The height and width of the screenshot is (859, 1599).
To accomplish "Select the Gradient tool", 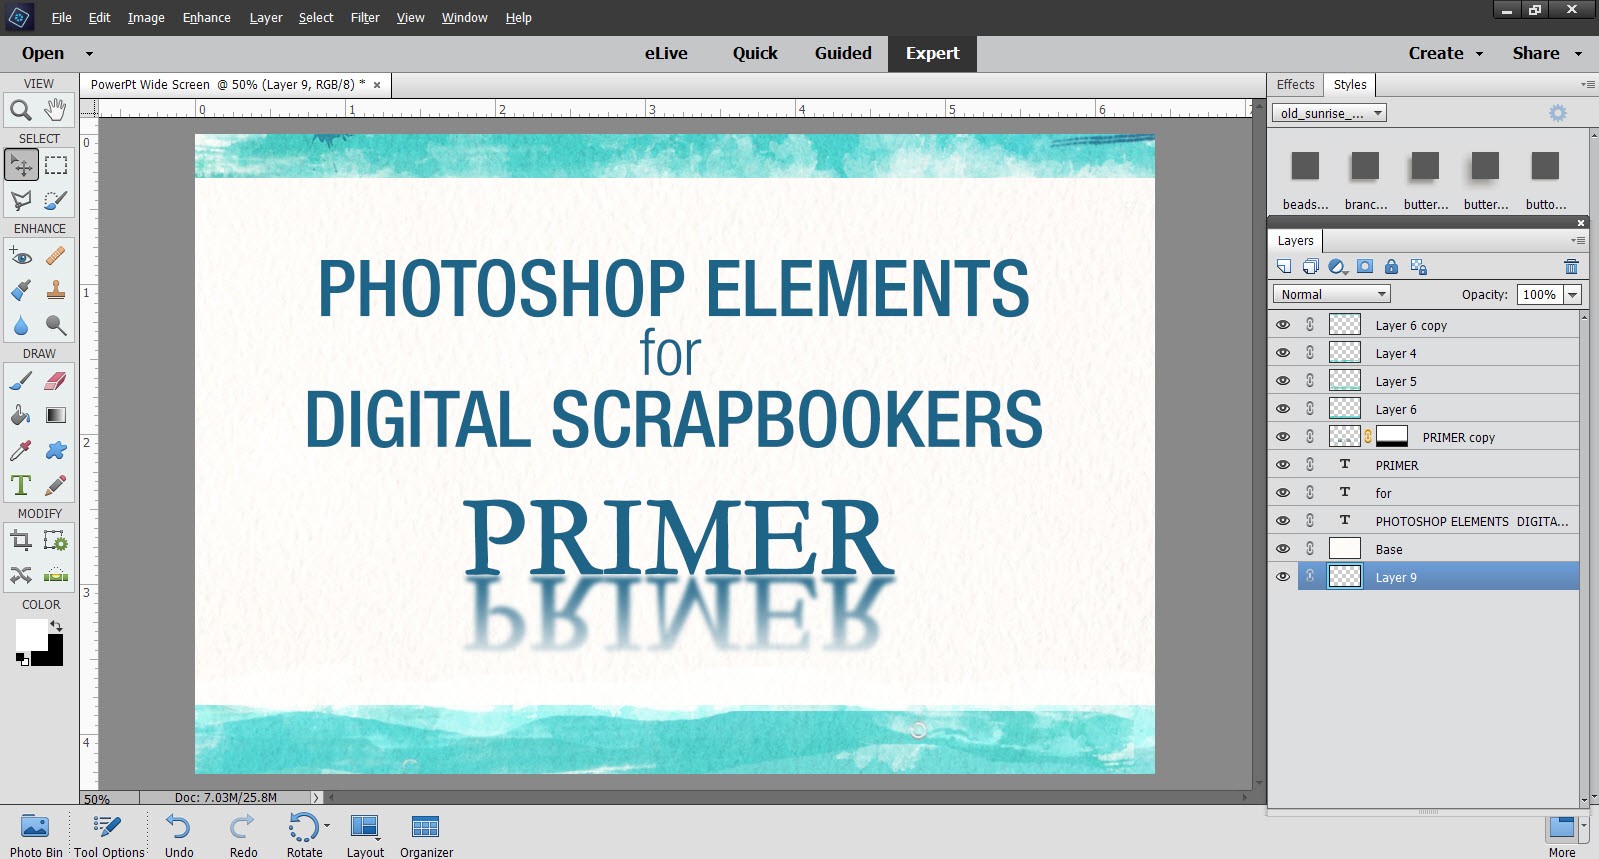I will coord(56,415).
